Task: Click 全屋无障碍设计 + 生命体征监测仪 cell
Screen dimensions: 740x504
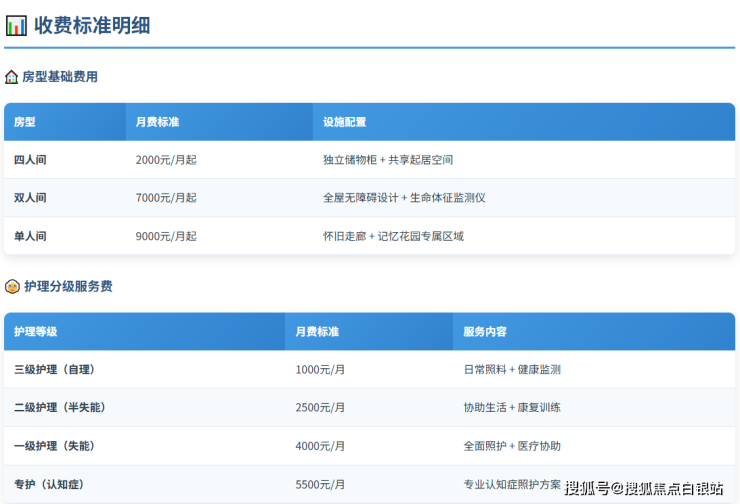Action: pos(404,198)
